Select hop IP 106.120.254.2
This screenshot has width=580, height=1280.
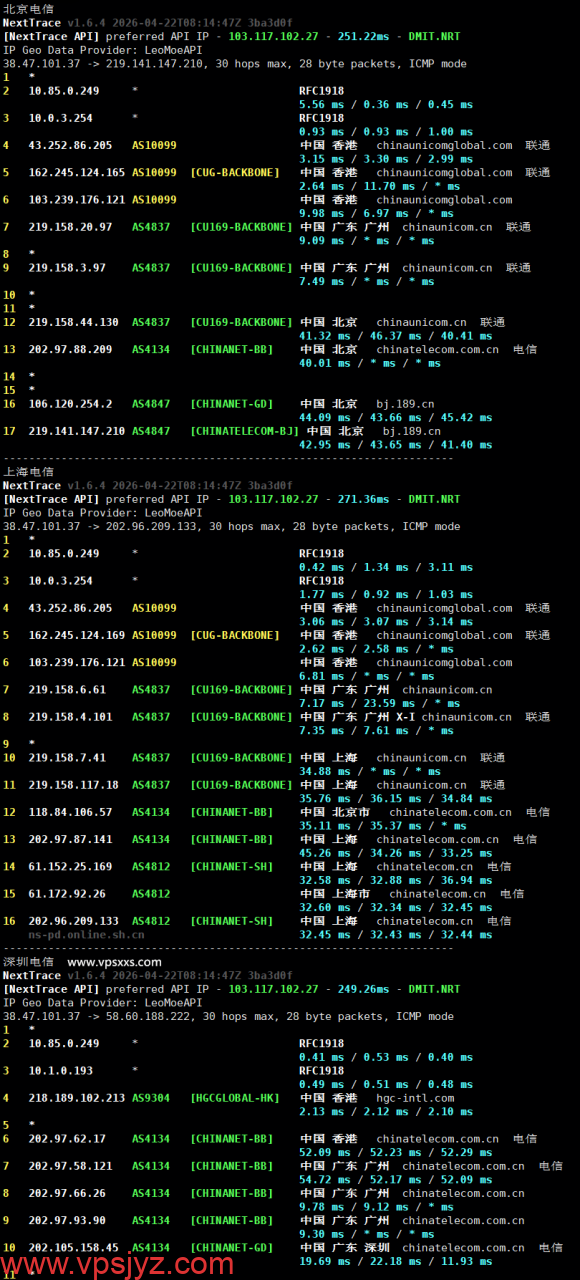[x=70, y=404]
